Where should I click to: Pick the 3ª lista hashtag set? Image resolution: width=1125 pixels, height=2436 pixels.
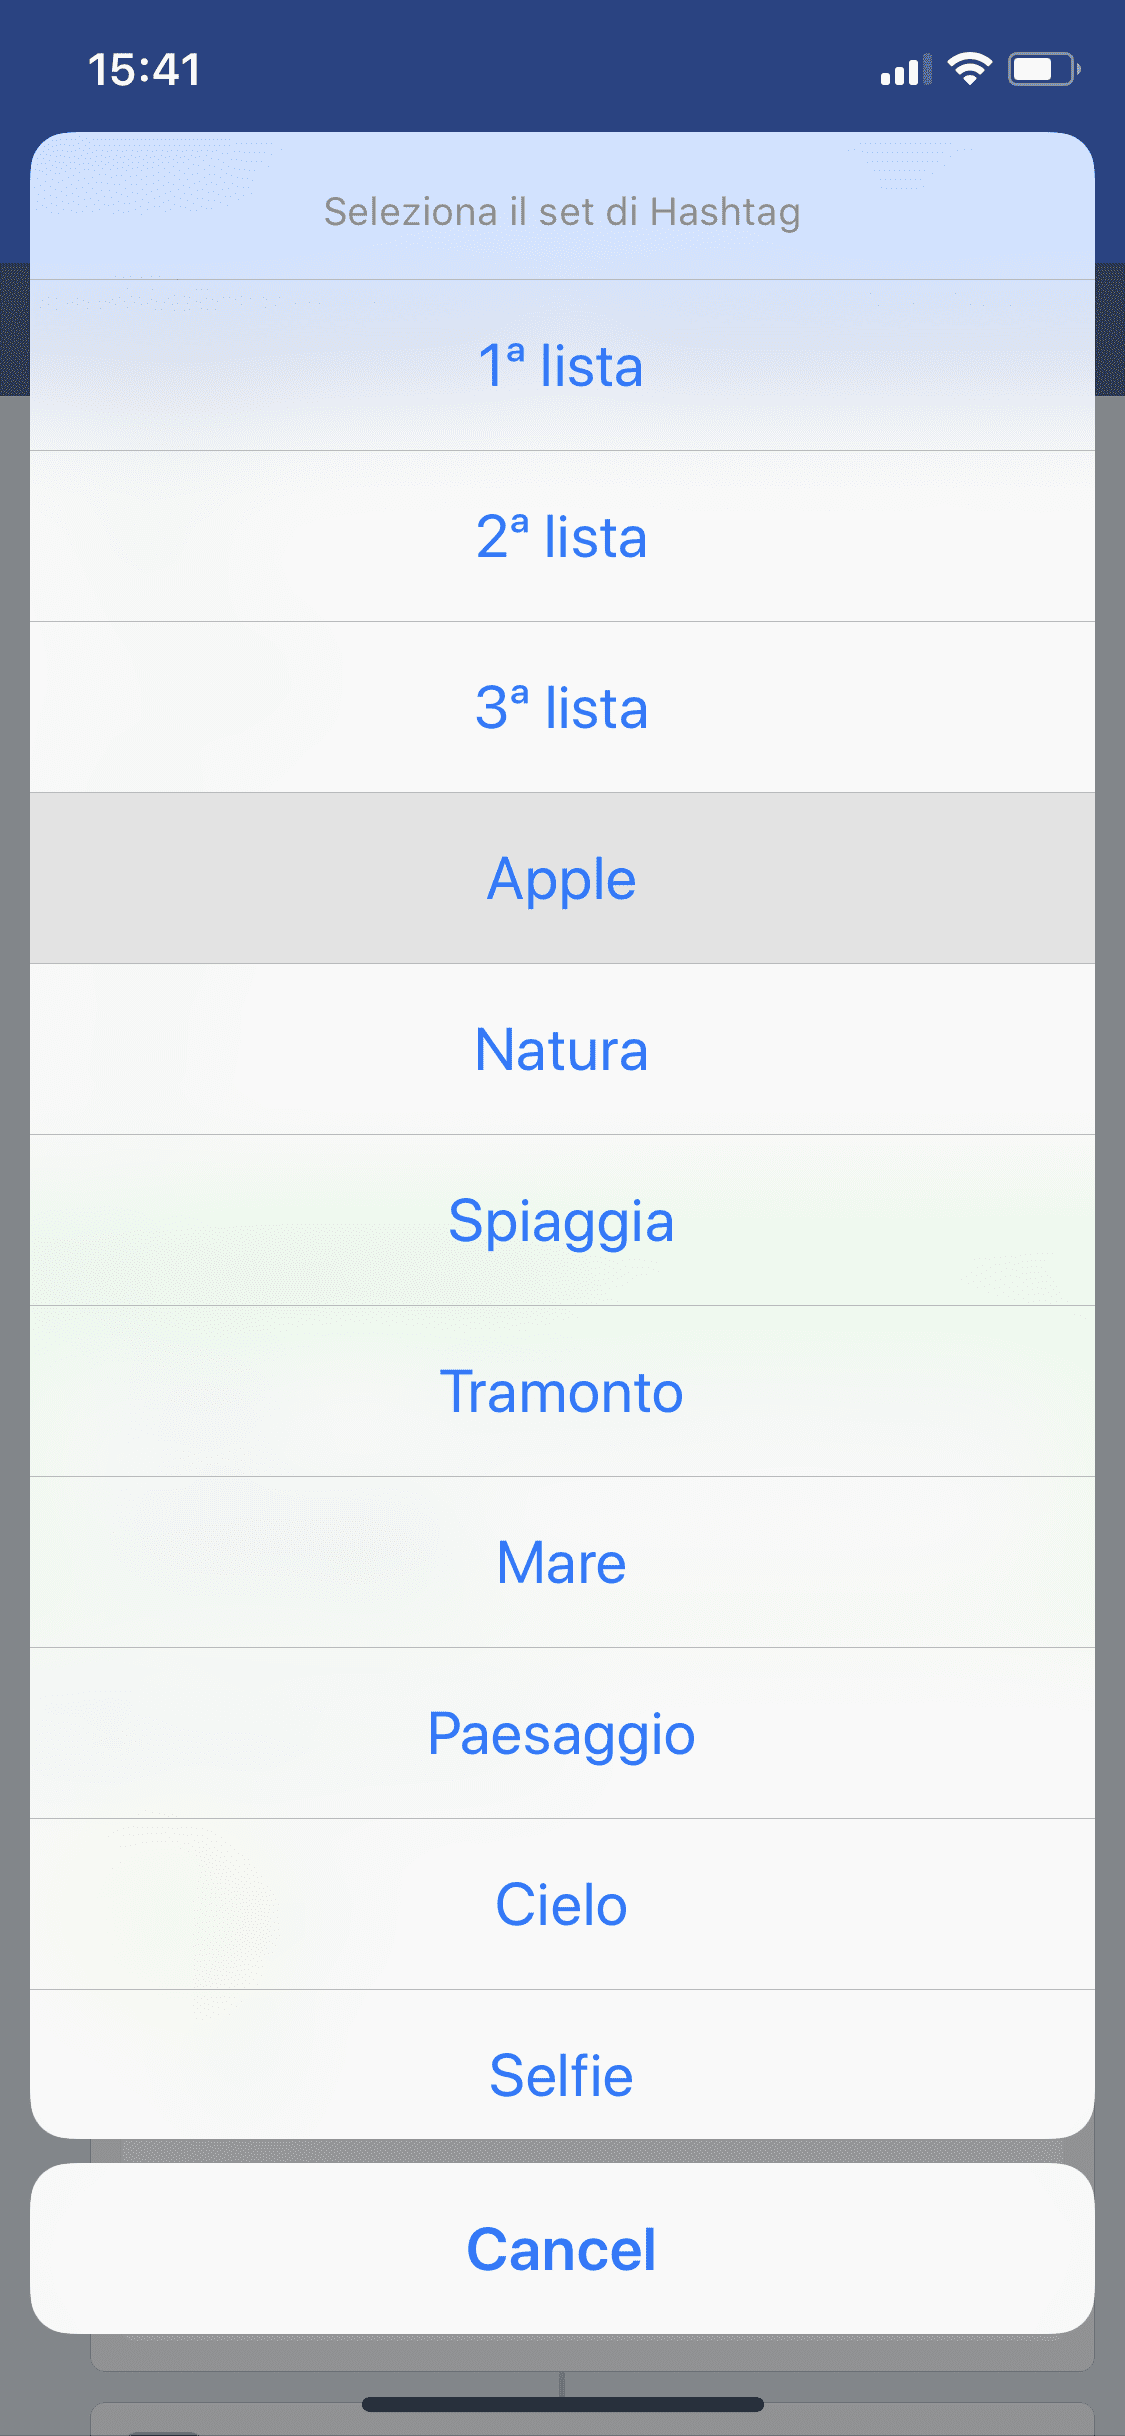[x=561, y=708]
